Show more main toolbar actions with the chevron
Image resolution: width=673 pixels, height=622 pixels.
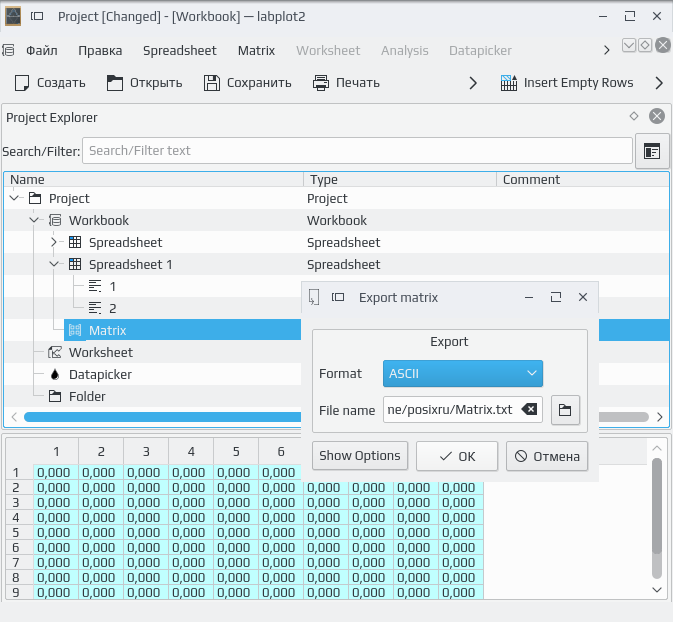473,83
